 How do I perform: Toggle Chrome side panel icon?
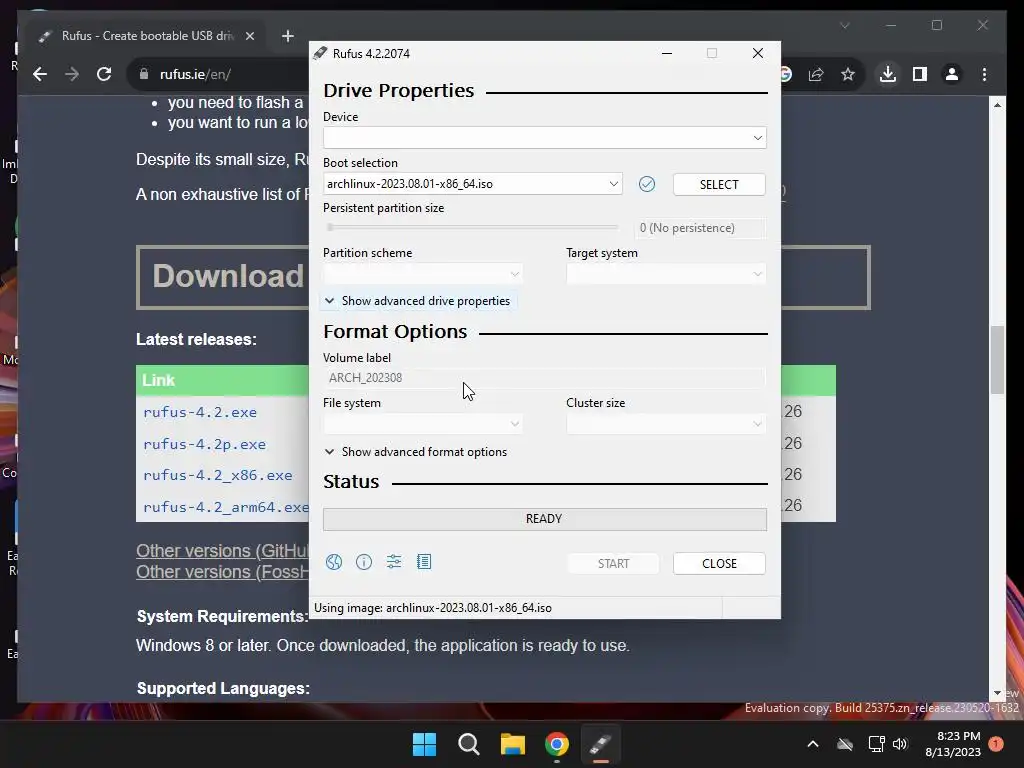pyautogui.click(x=920, y=74)
